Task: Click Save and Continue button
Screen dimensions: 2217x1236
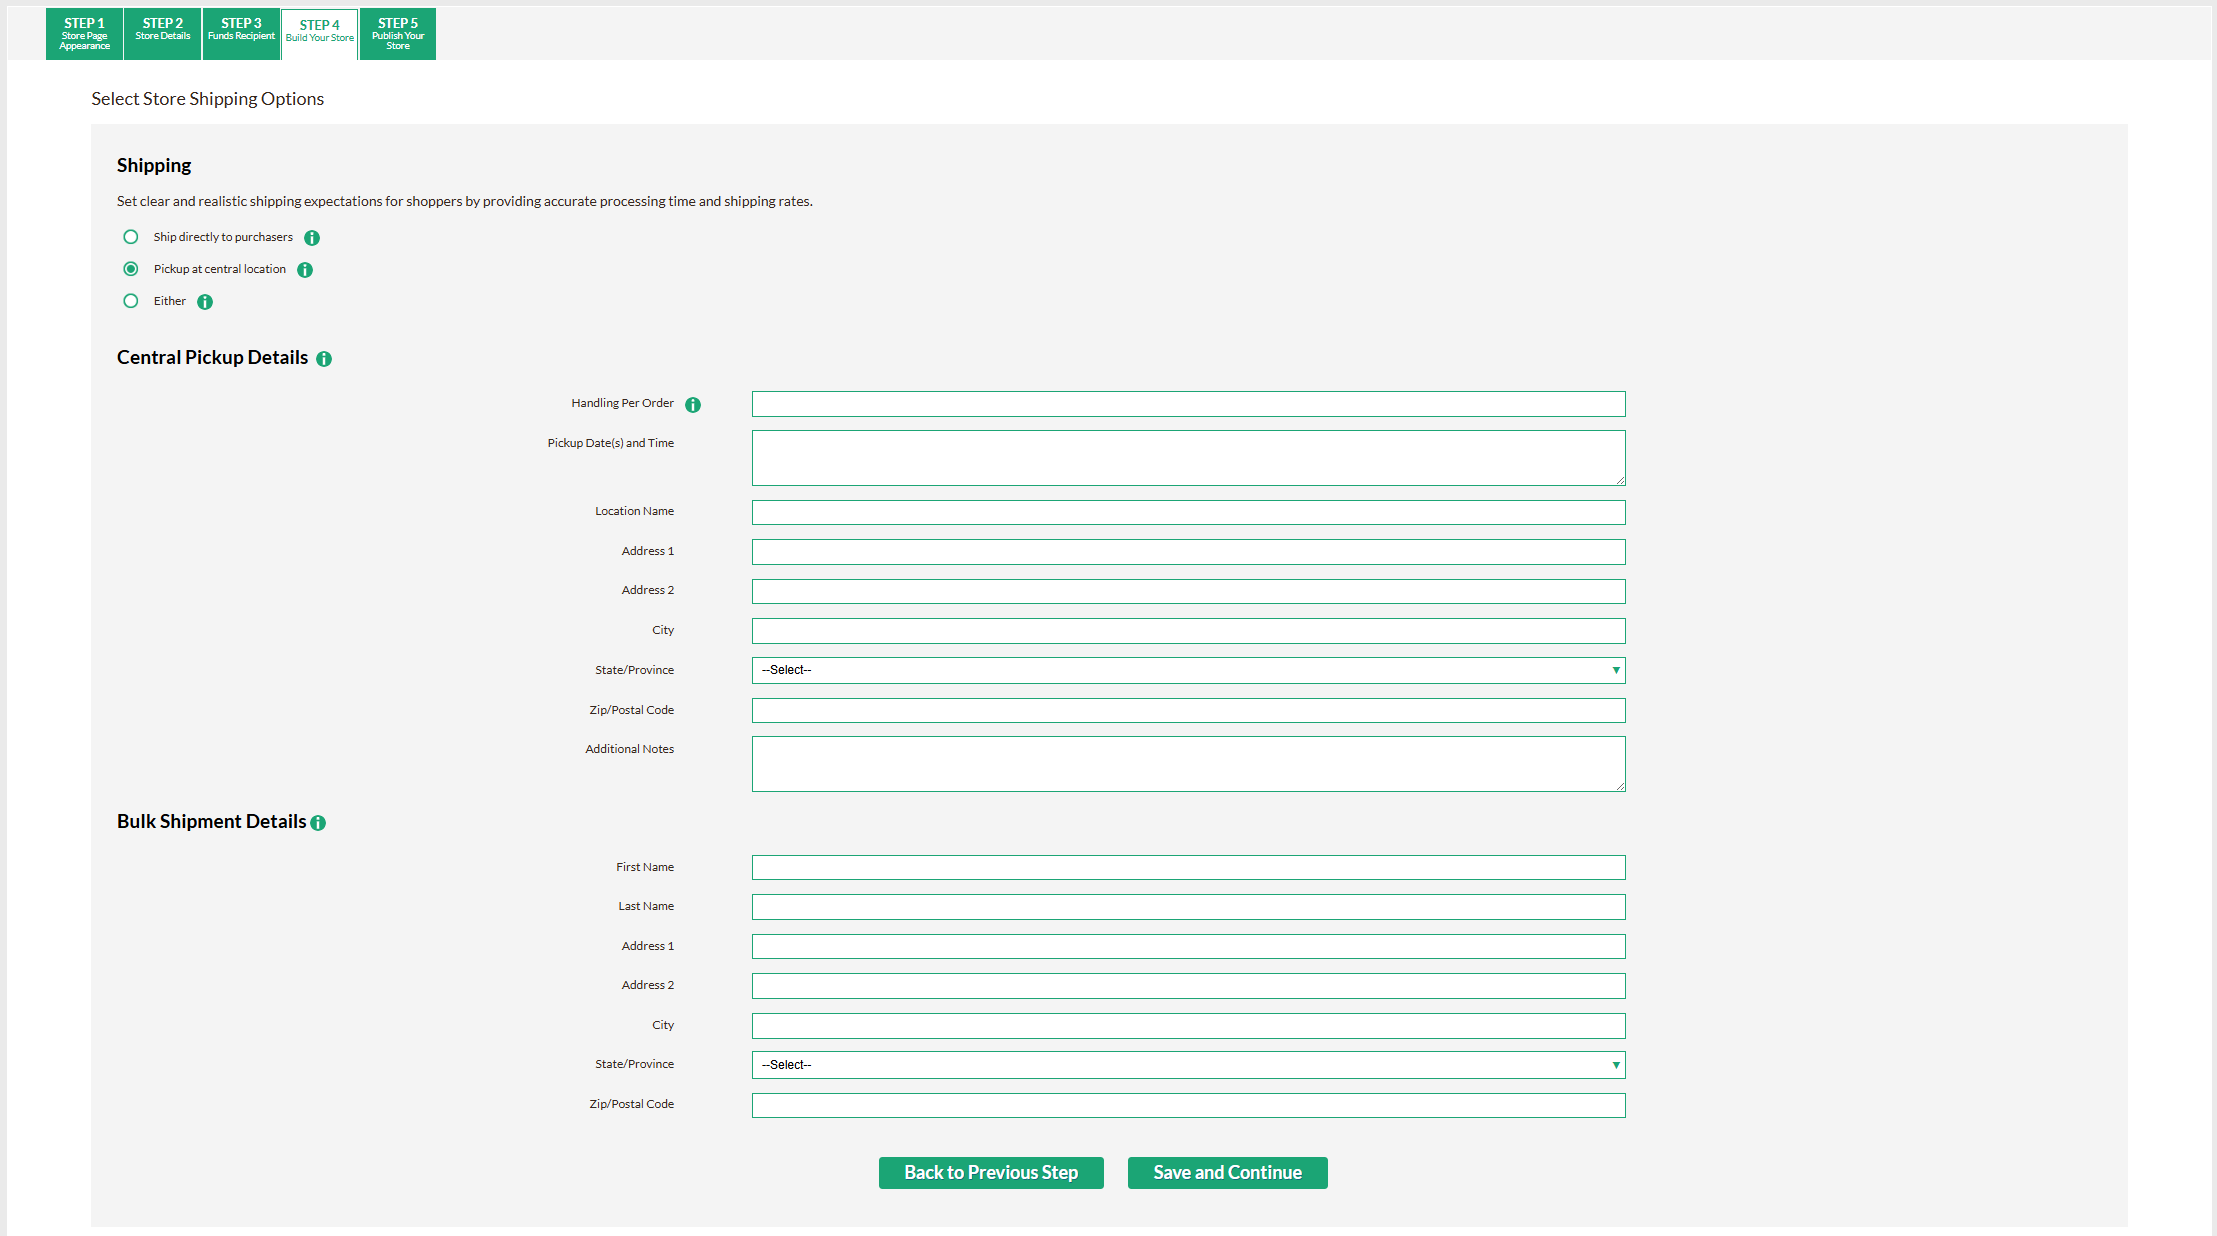Action: [x=1227, y=1173]
